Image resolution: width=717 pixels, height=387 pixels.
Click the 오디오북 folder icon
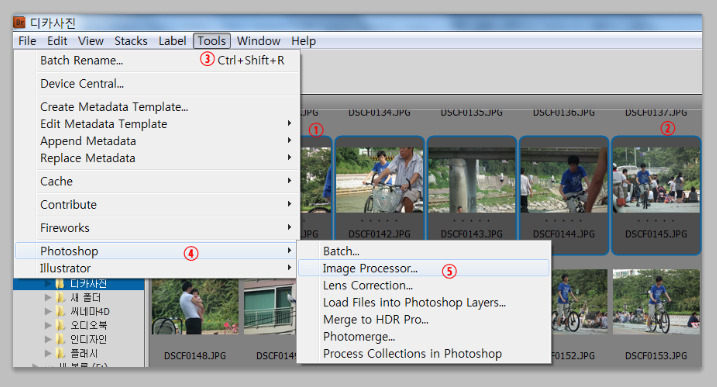point(60,325)
